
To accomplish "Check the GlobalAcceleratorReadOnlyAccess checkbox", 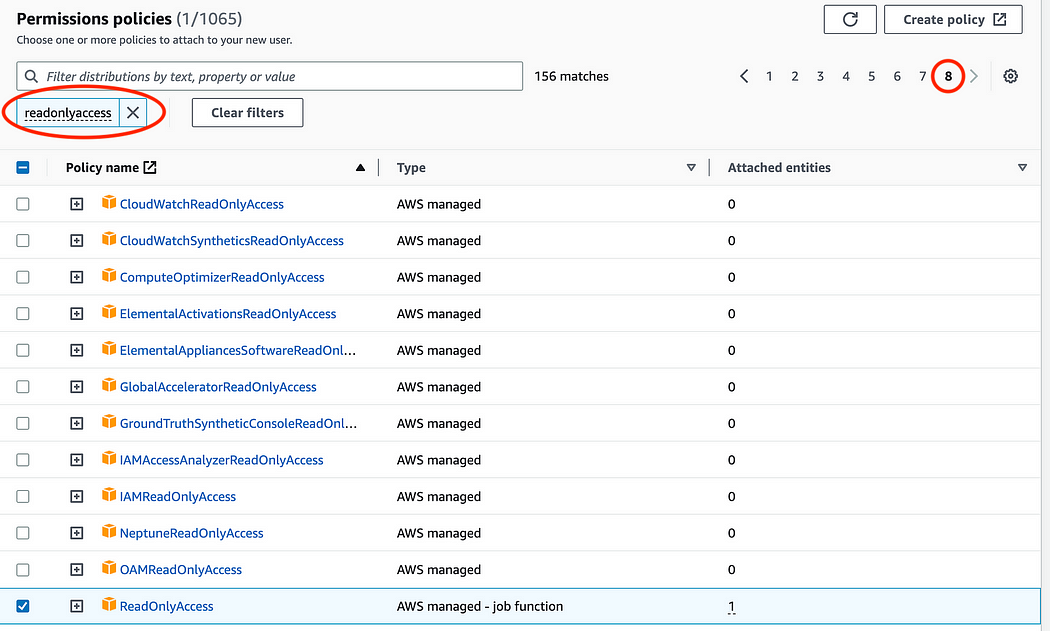I will (x=23, y=387).
